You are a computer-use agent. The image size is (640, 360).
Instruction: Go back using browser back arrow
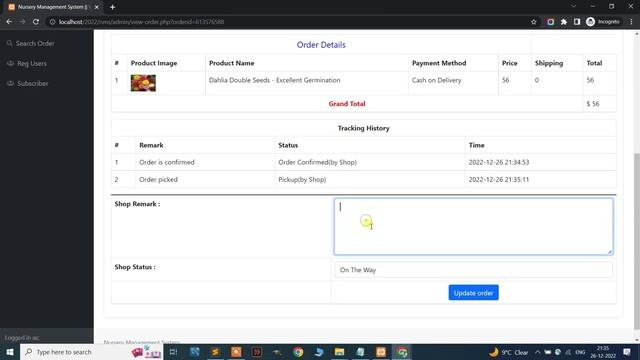click(9, 22)
